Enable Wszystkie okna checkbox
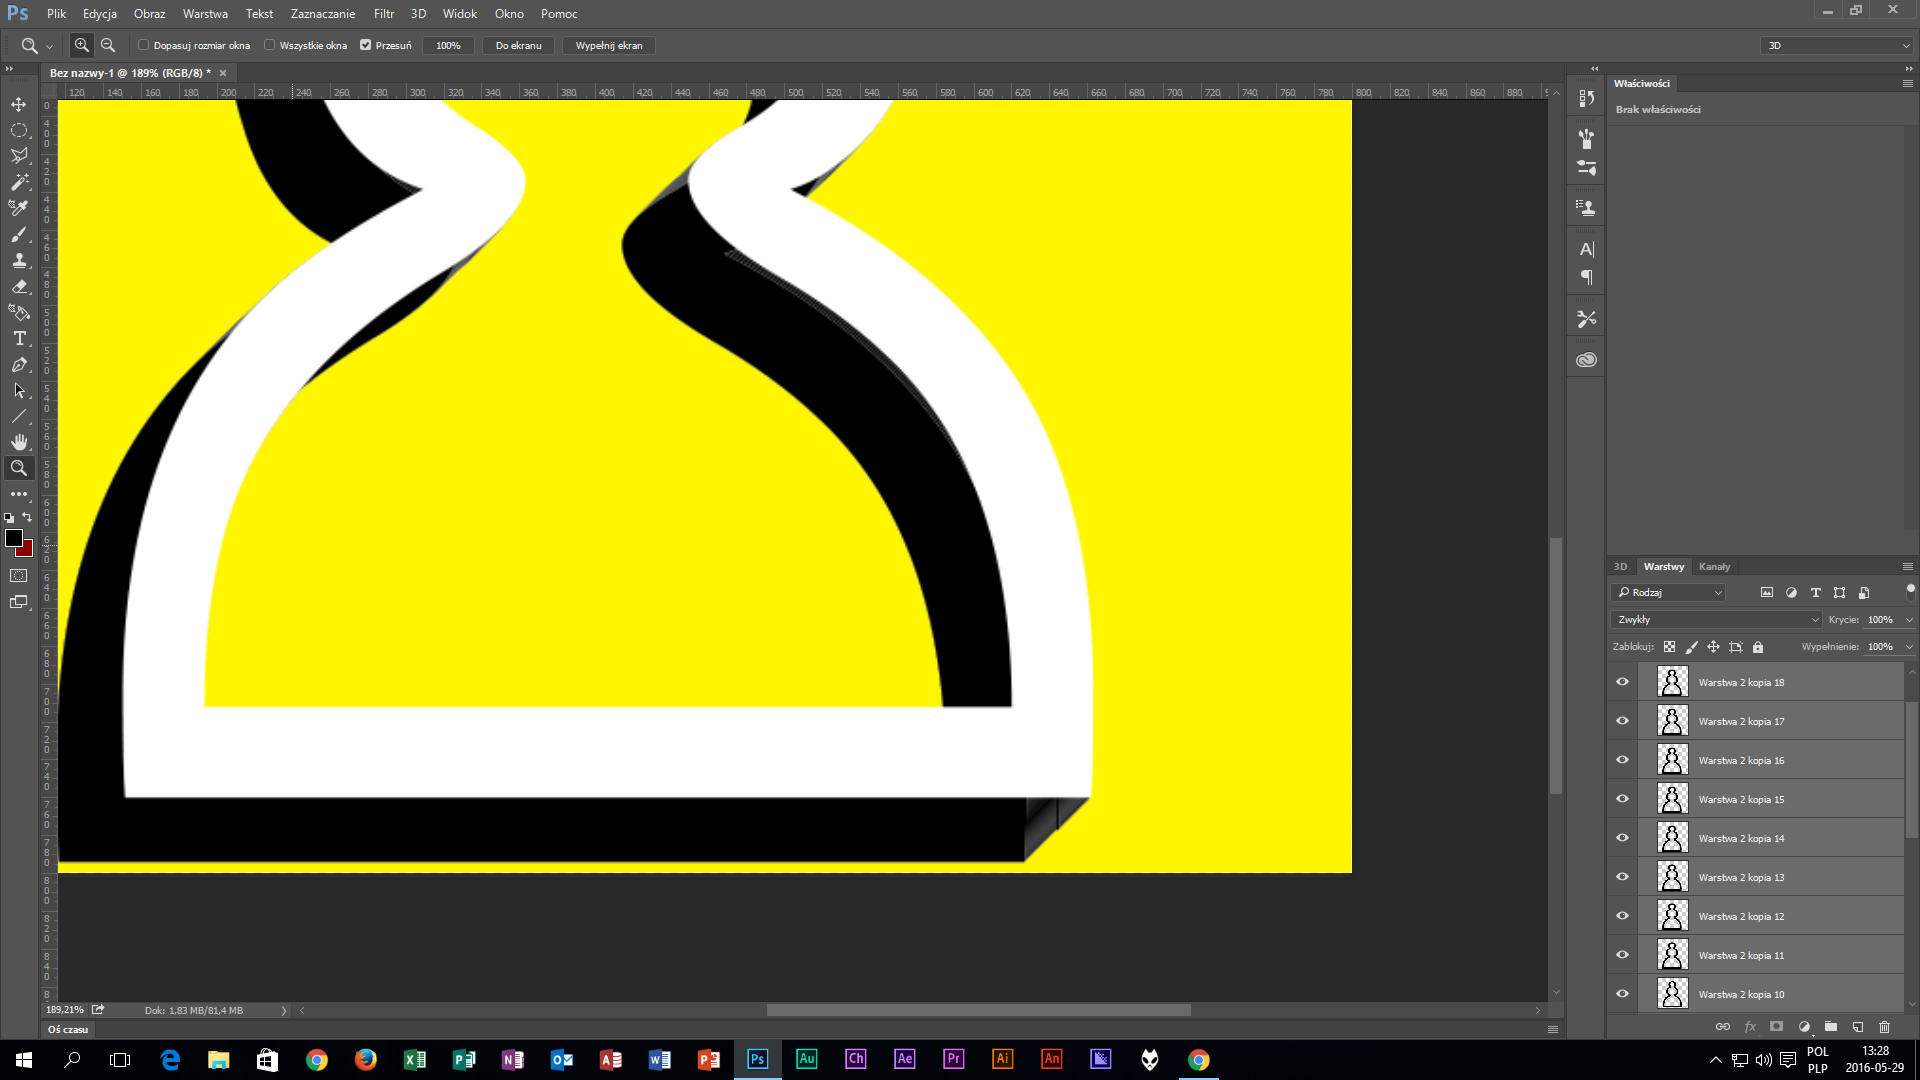Viewport: 1920px width, 1080px height. (270, 45)
